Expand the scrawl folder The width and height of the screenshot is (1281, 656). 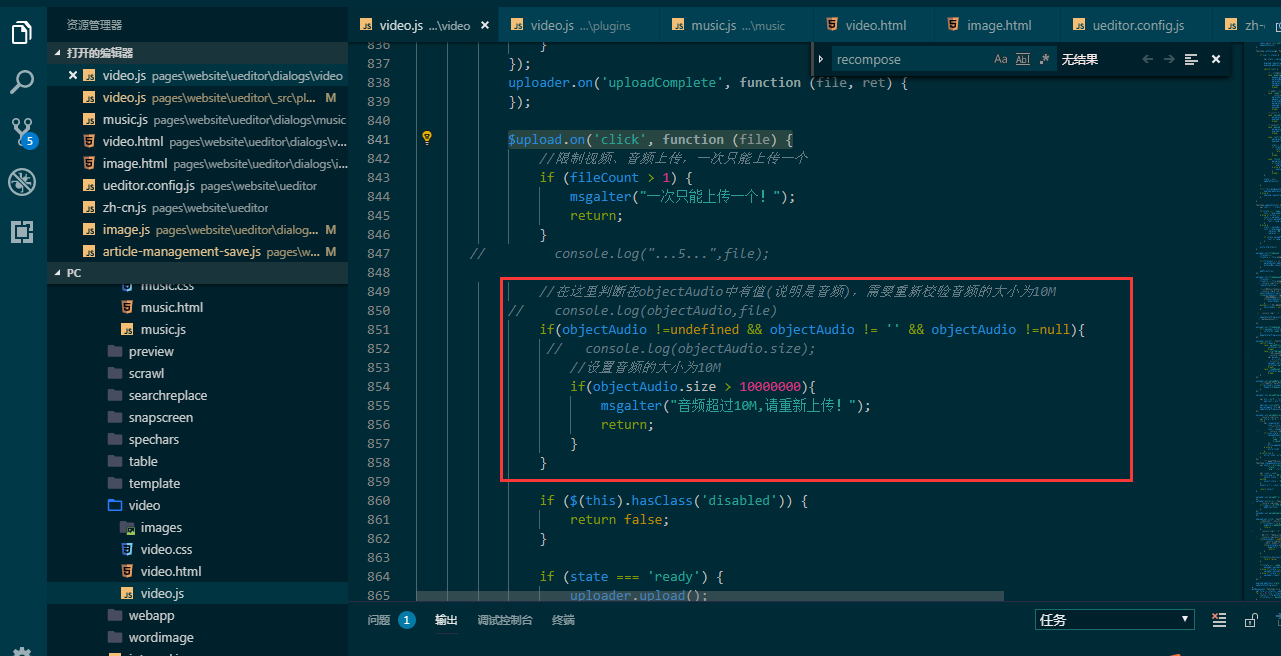[x=146, y=373]
